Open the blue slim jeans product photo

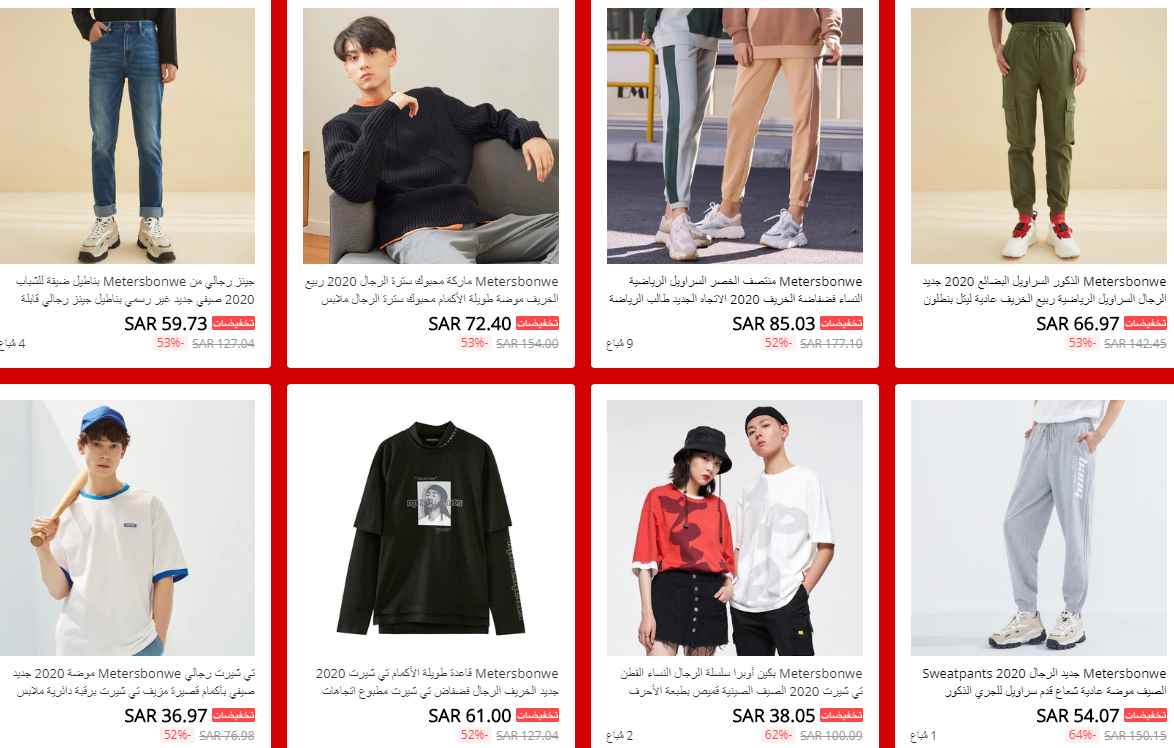click(x=127, y=136)
